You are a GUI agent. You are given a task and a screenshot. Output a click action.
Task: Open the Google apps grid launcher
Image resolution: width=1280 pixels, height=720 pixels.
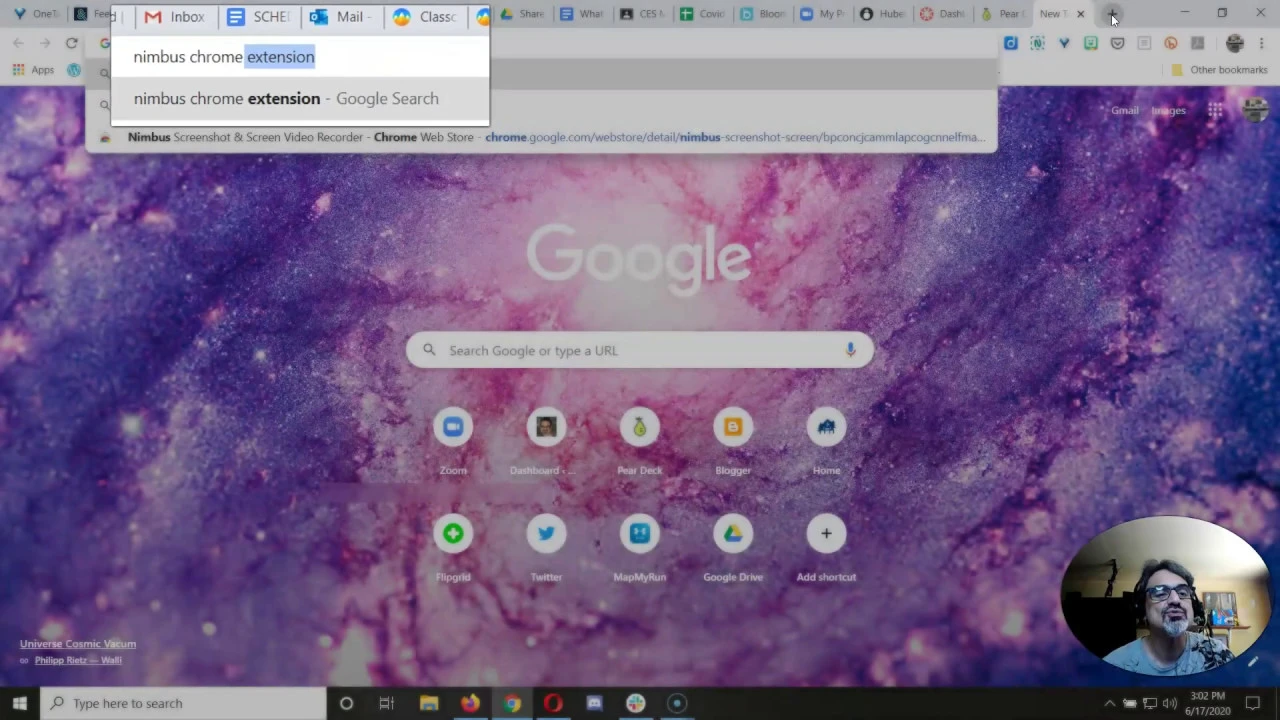point(1215,111)
